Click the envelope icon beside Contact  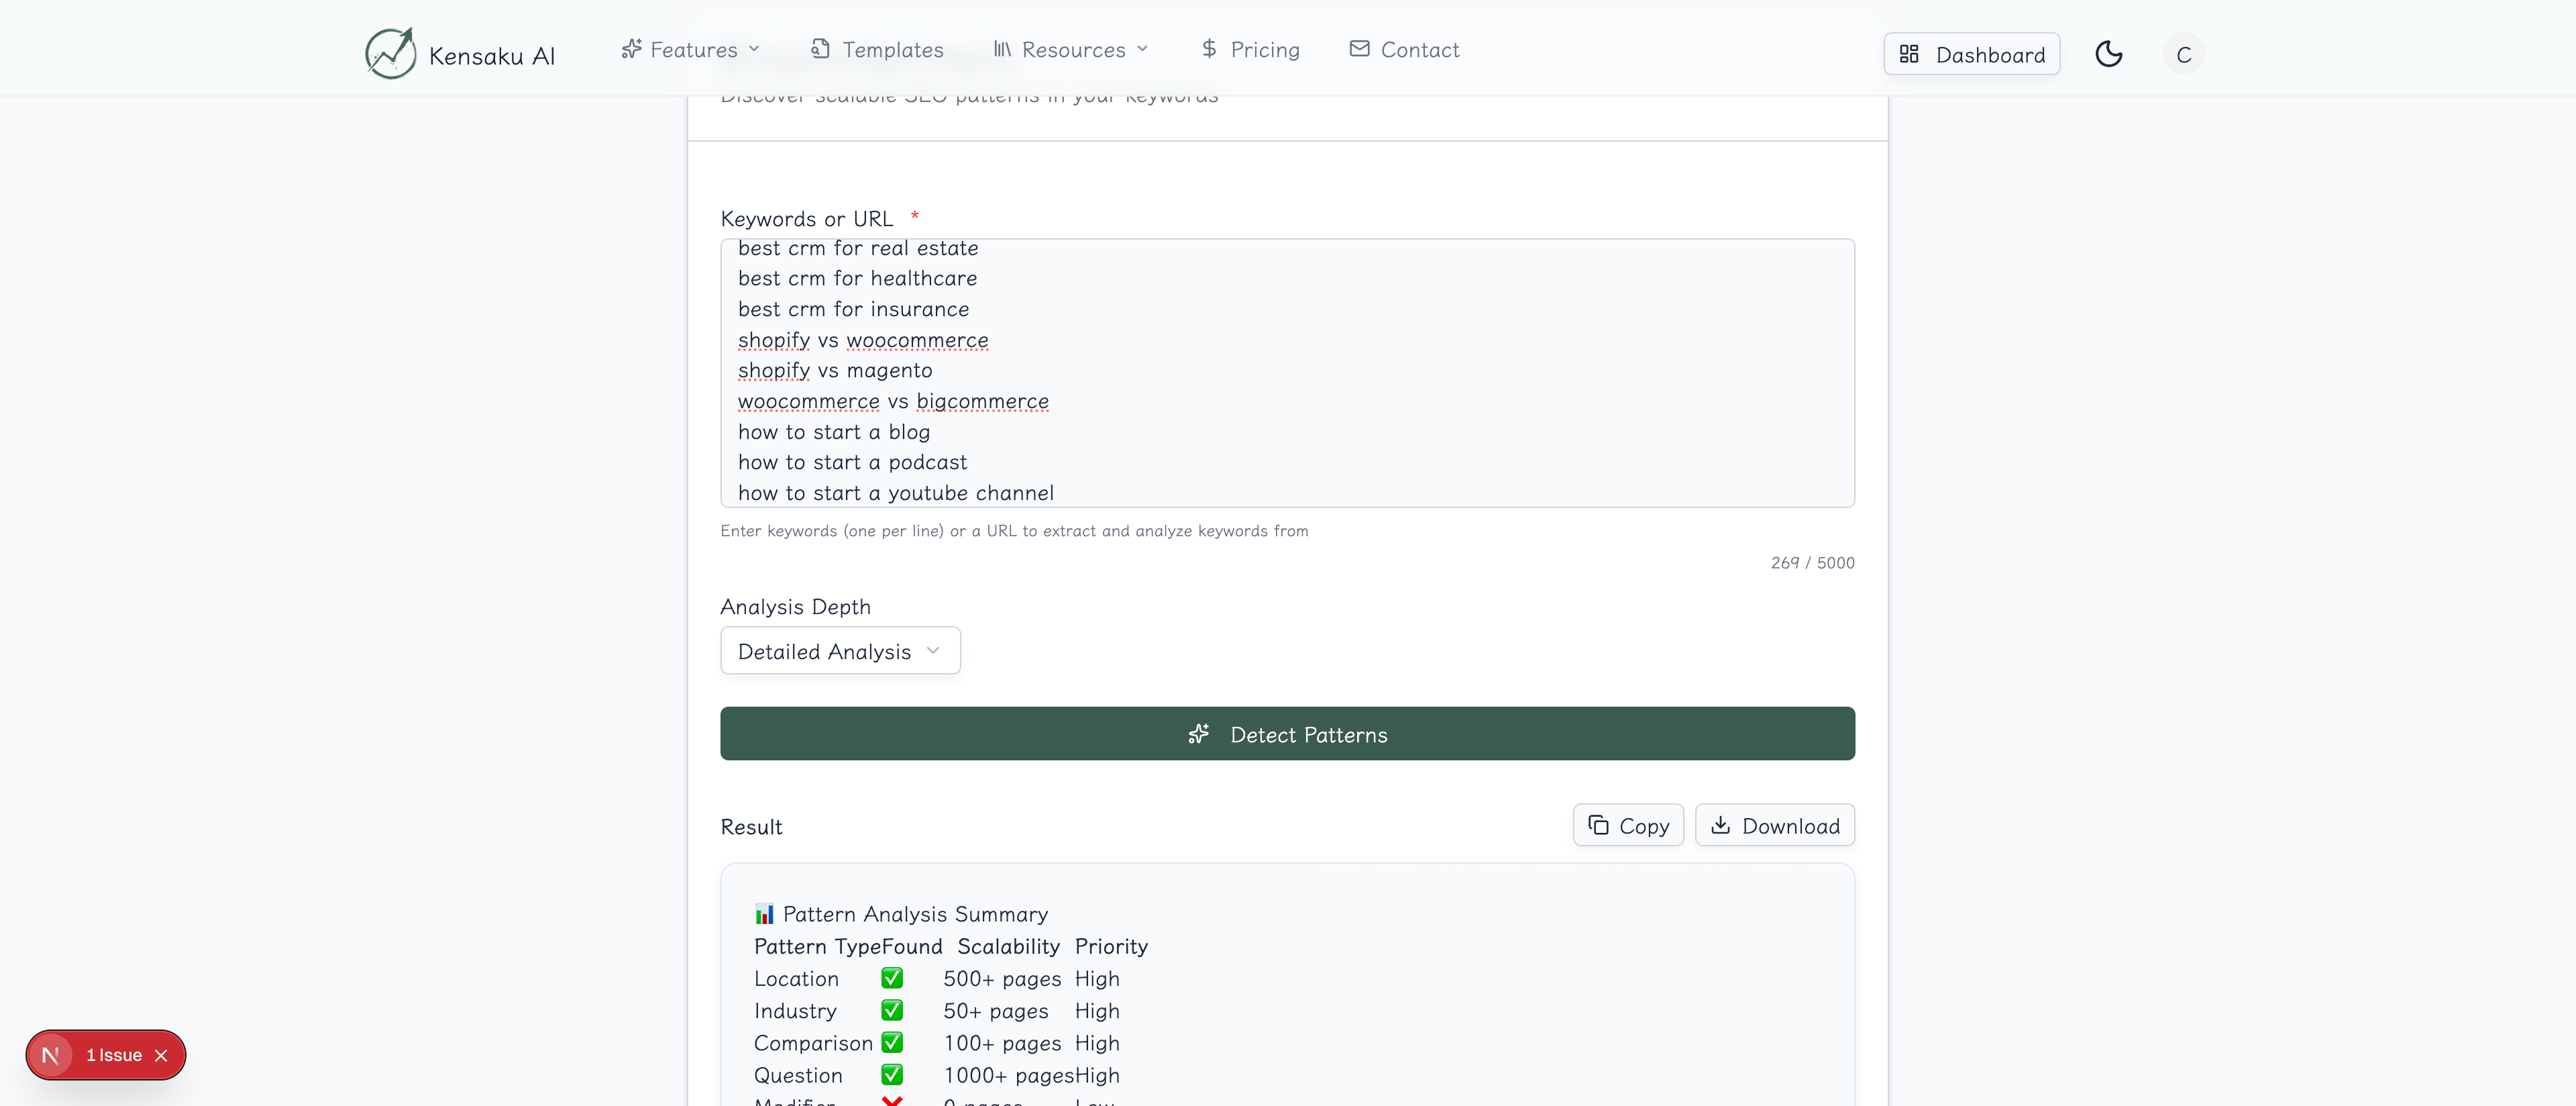(x=1359, y=49)
